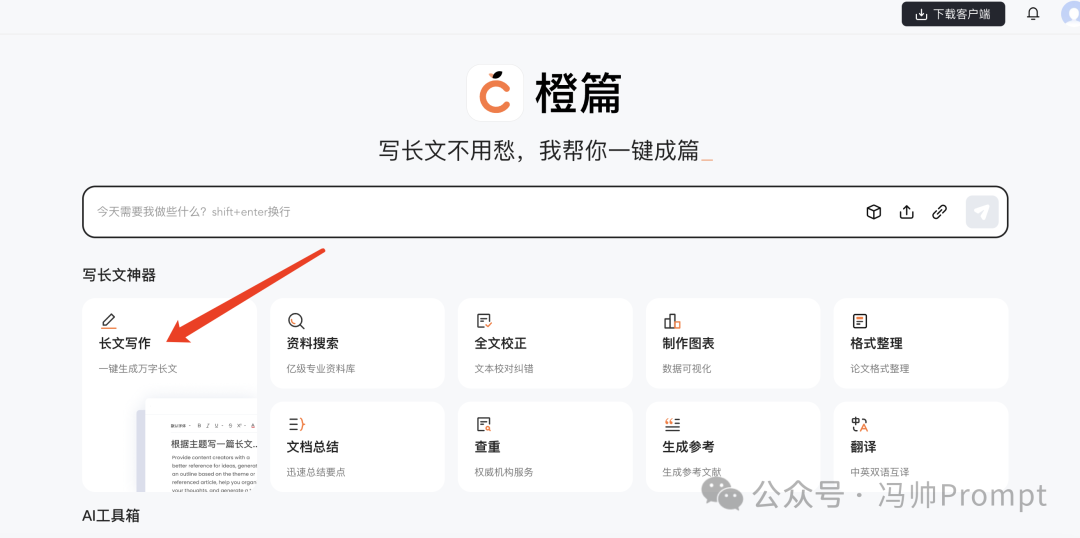Click the cube icon in the input box
Screen dimensions: 1080x538
click(874, 212)
